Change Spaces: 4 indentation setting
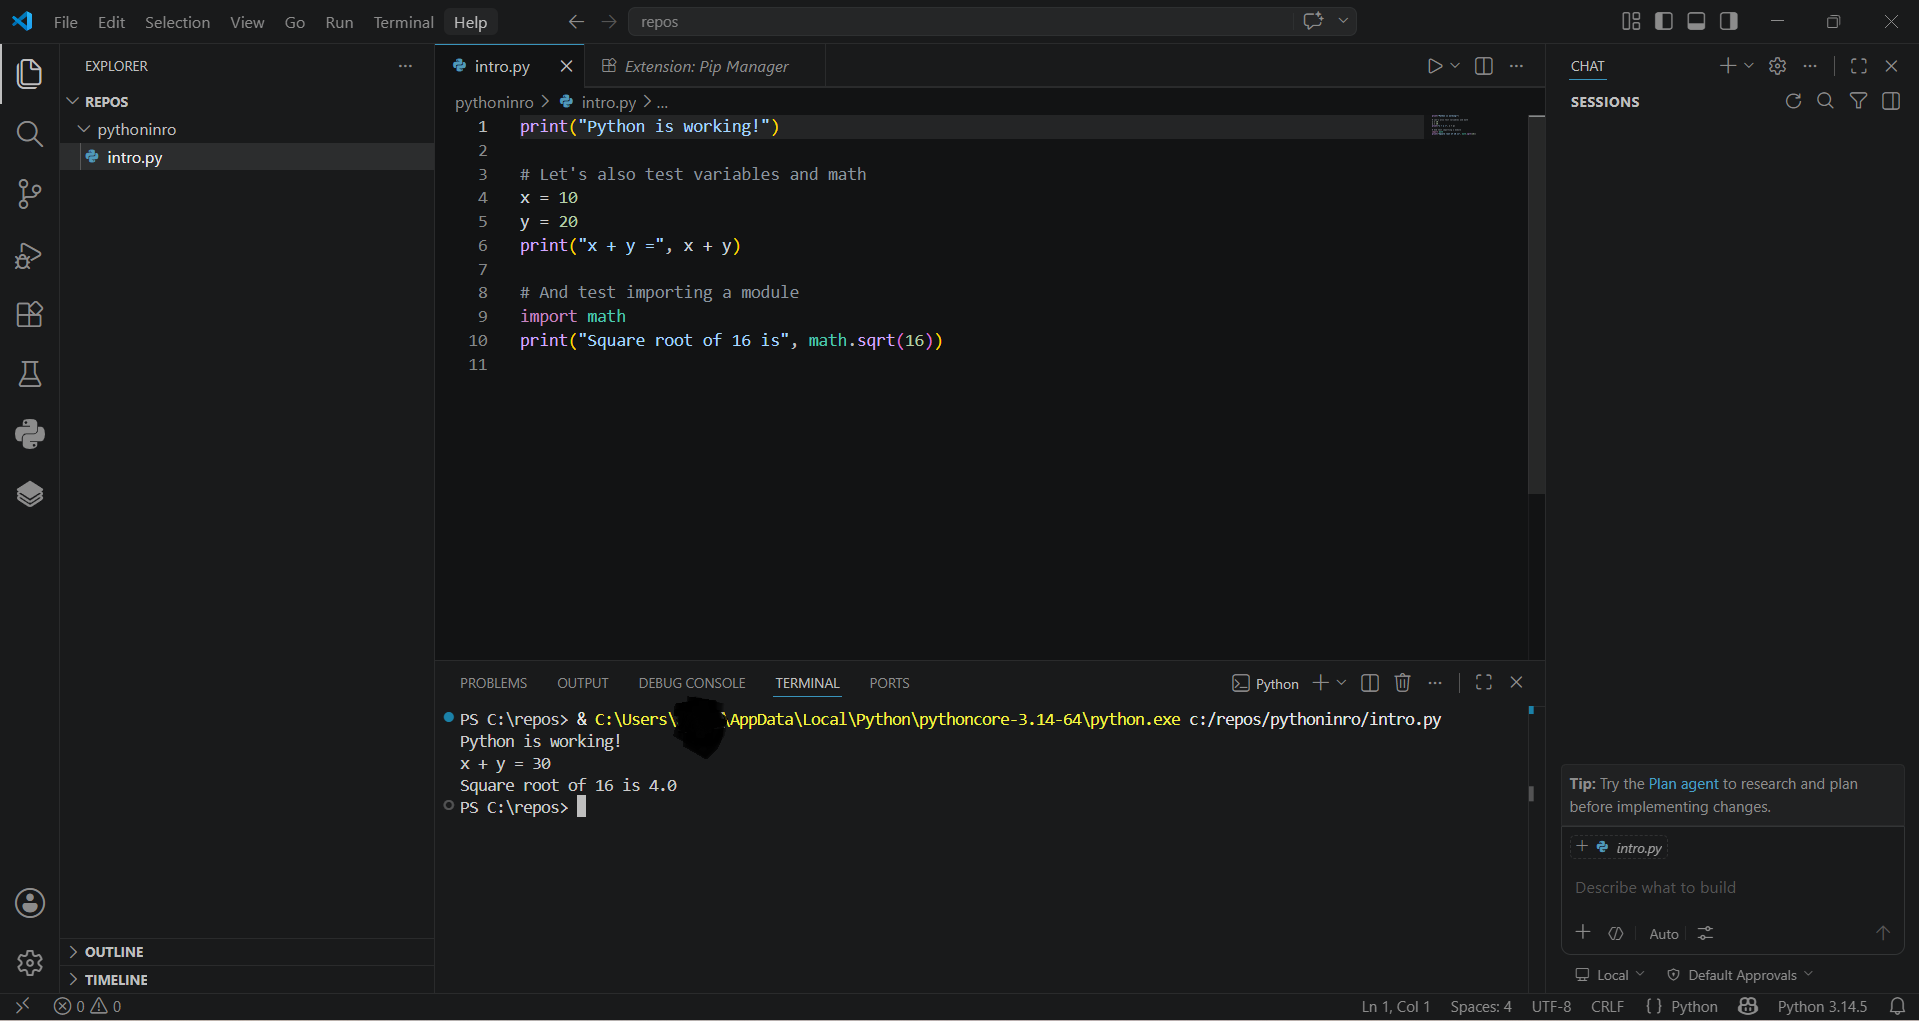1919x1021 pixels. [x=1481, y=1007]
